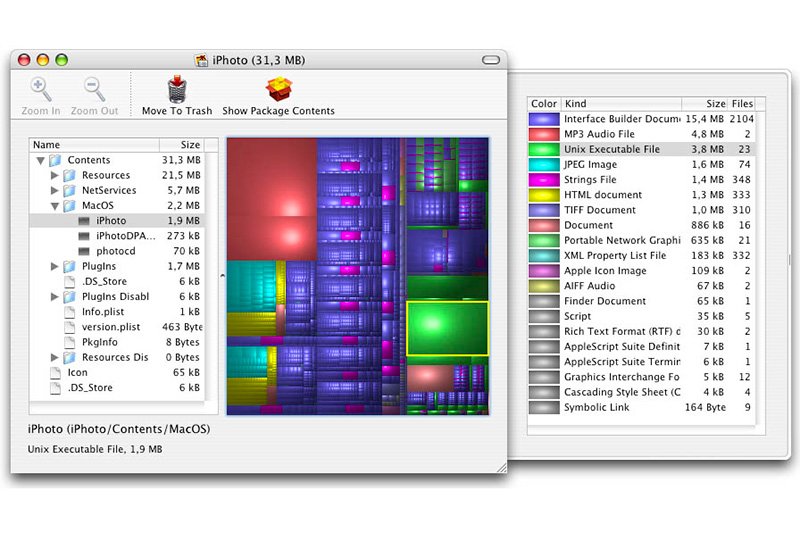Click the Zoom Out magnifier icon

pyautogui.click(x=94, y=89)
